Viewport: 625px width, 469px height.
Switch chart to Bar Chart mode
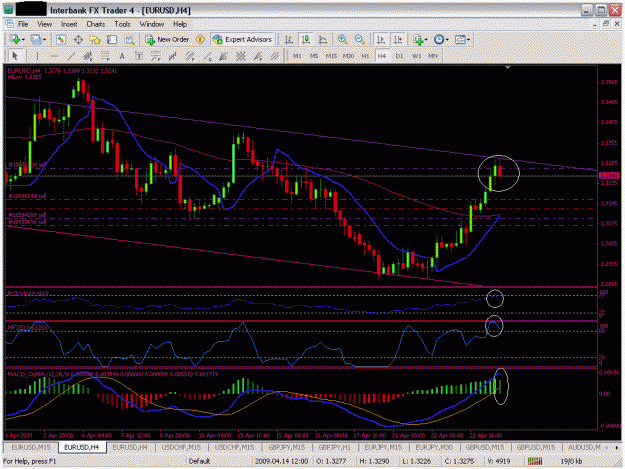pos(288,39)
